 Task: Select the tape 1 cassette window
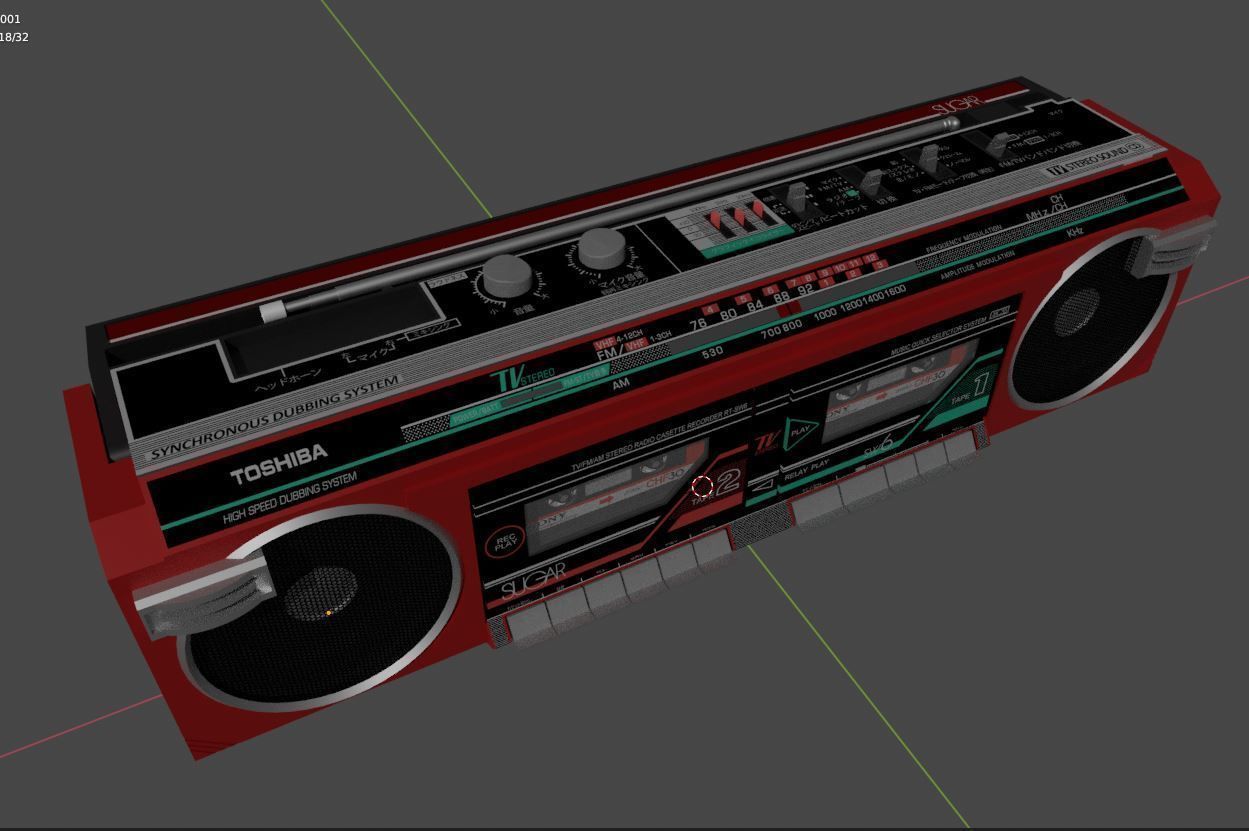click(900, 390)
